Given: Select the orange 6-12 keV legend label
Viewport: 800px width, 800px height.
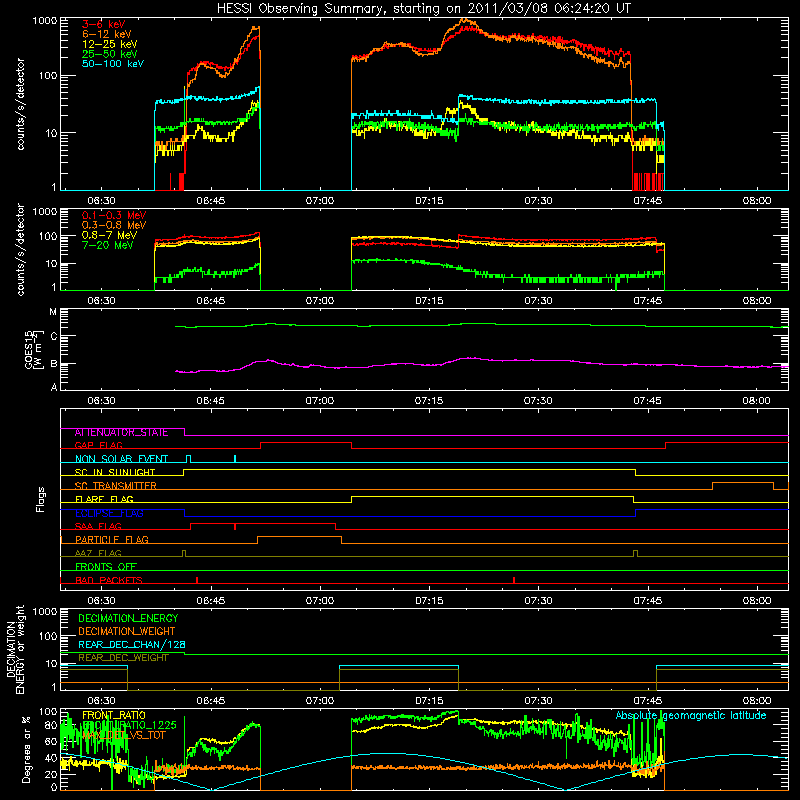Looking at the screenshot, I should 107,34.
